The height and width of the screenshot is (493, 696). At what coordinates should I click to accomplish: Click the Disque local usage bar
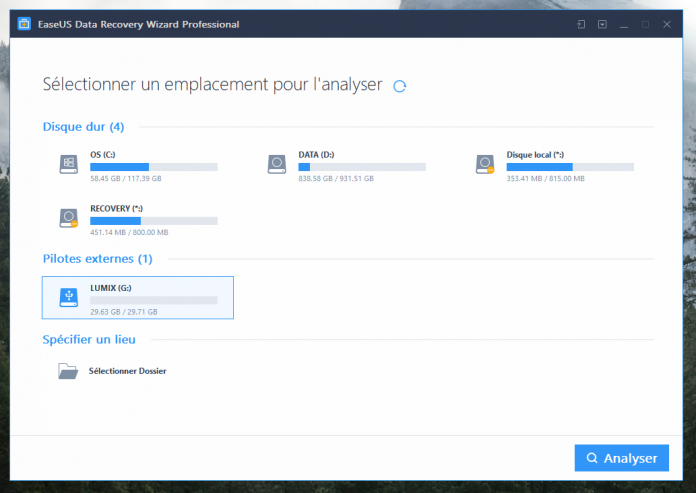pos(570,167)
